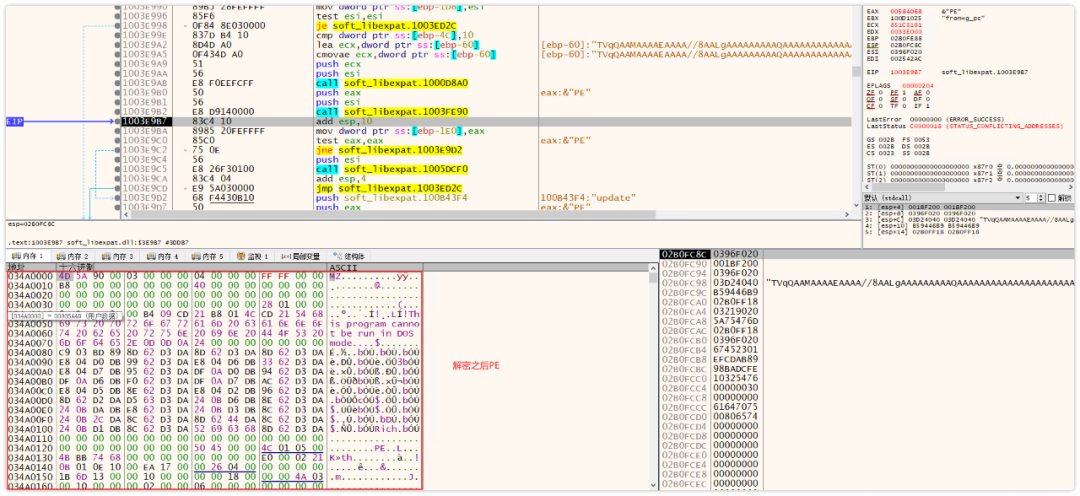
Task: Click the AF flag in registers
Action: coord(920,92)
